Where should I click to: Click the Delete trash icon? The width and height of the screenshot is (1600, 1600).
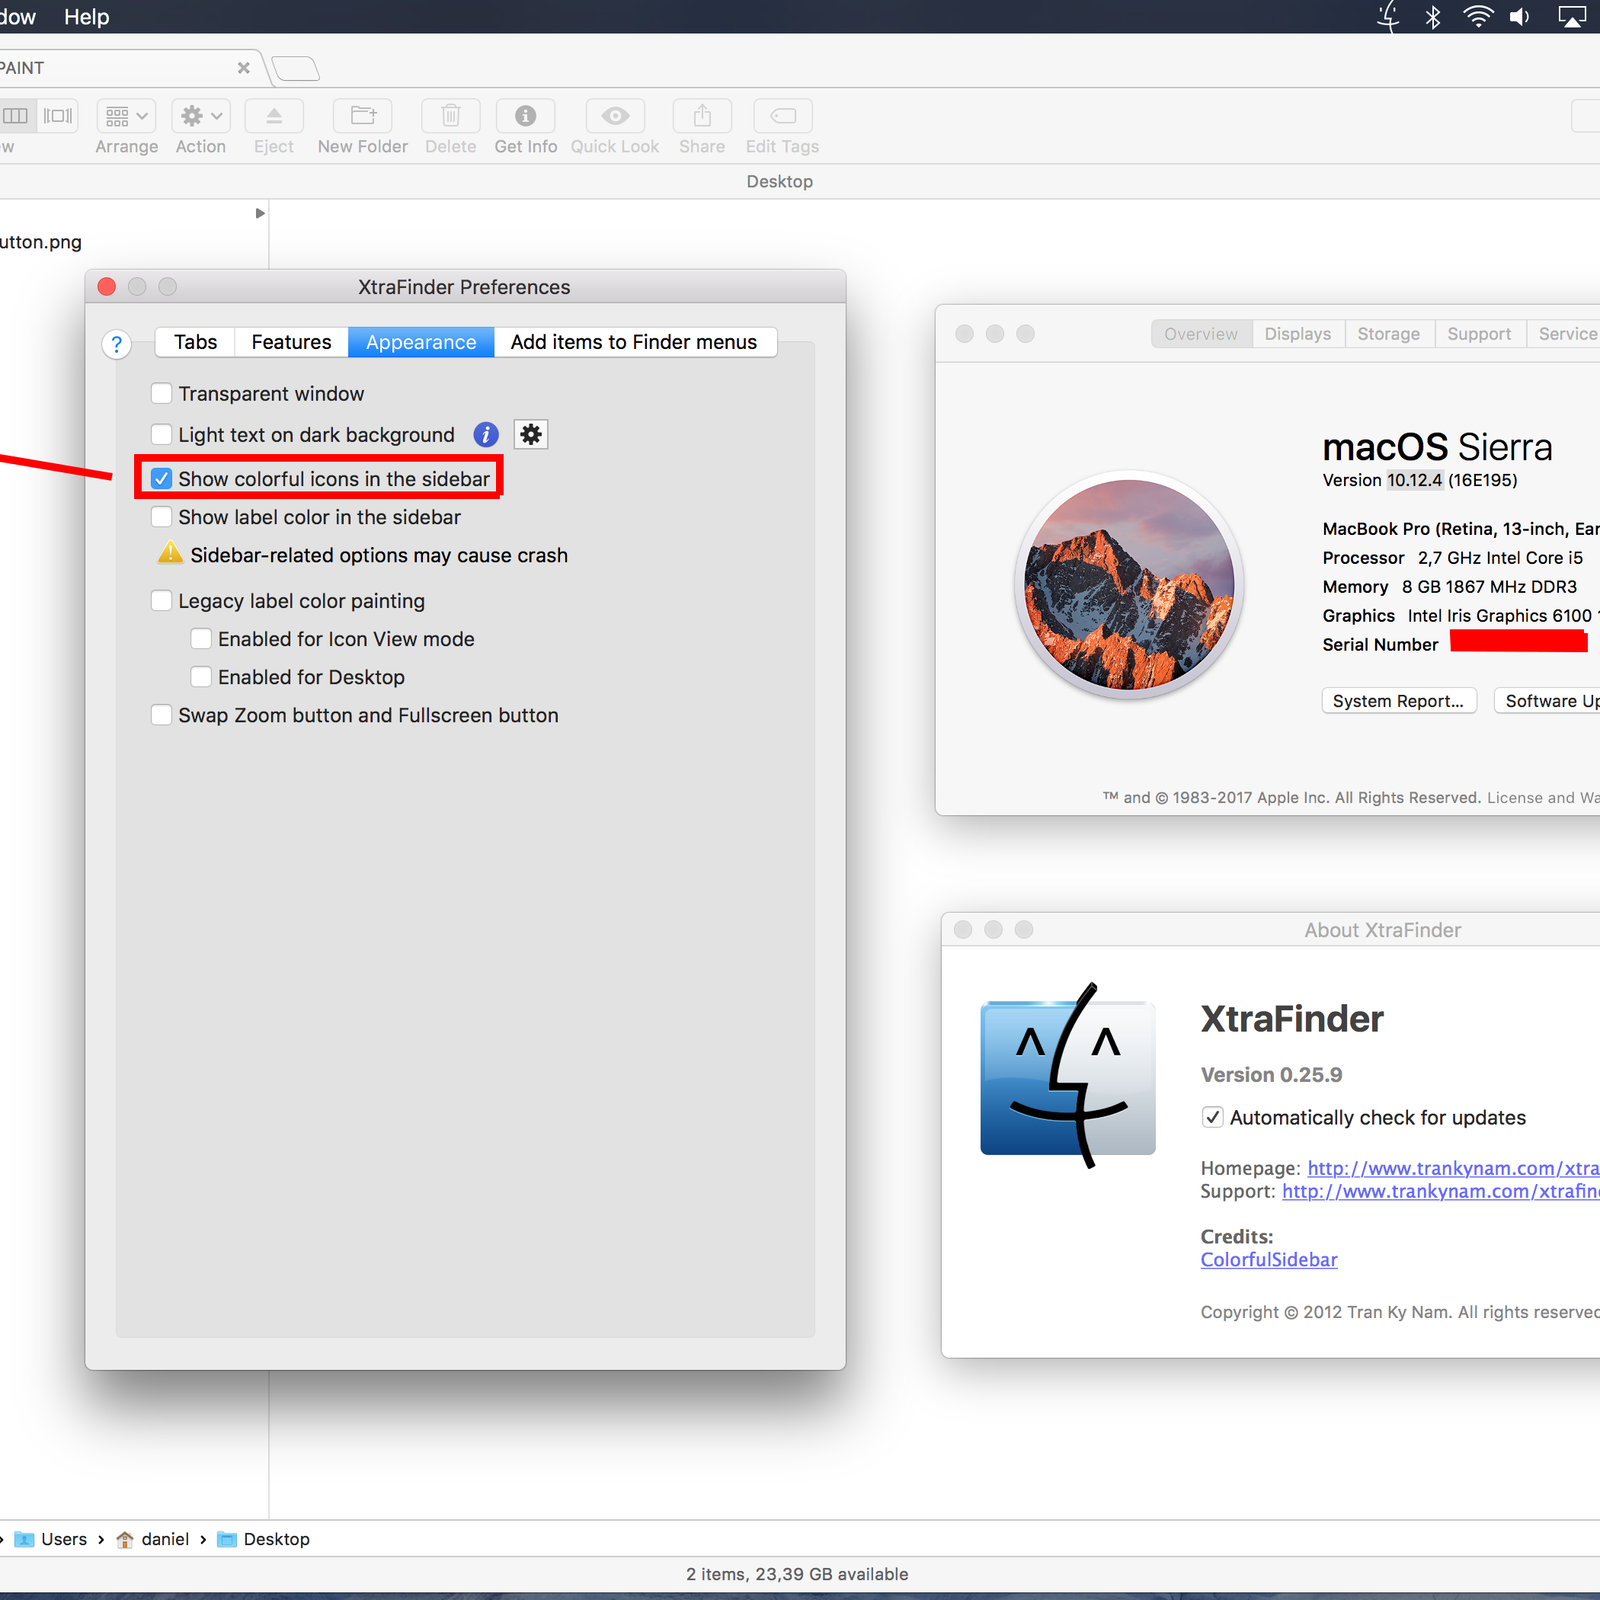click(451, 116)
